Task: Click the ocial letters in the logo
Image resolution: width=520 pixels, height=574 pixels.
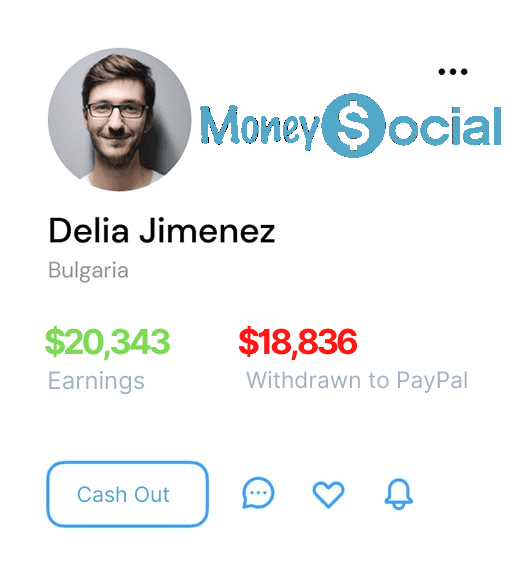Action: pos(445,126)
